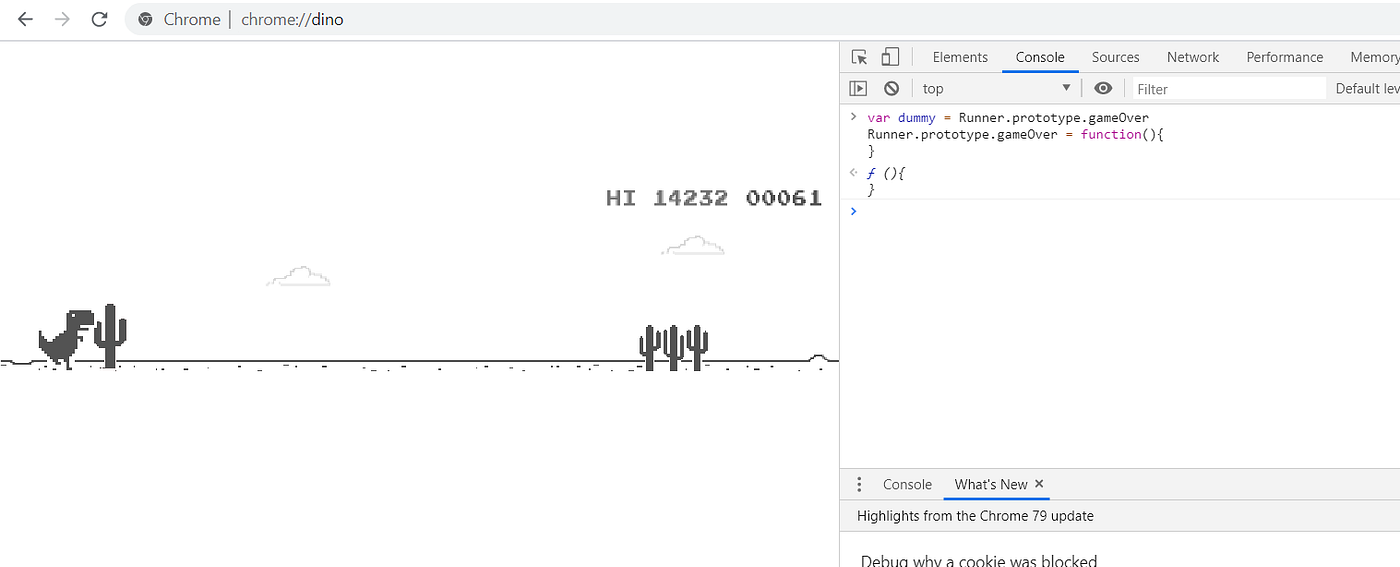The image size is (1400, 567).
Task: Click the Chrome site info icon
Action: (146, 19)
